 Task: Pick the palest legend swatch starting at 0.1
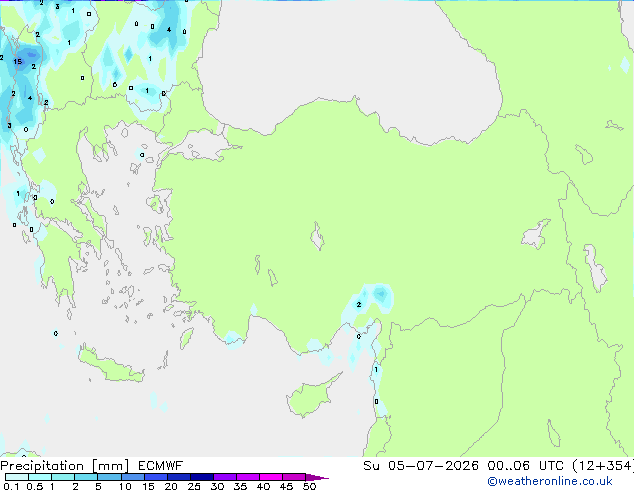[17, 477]
